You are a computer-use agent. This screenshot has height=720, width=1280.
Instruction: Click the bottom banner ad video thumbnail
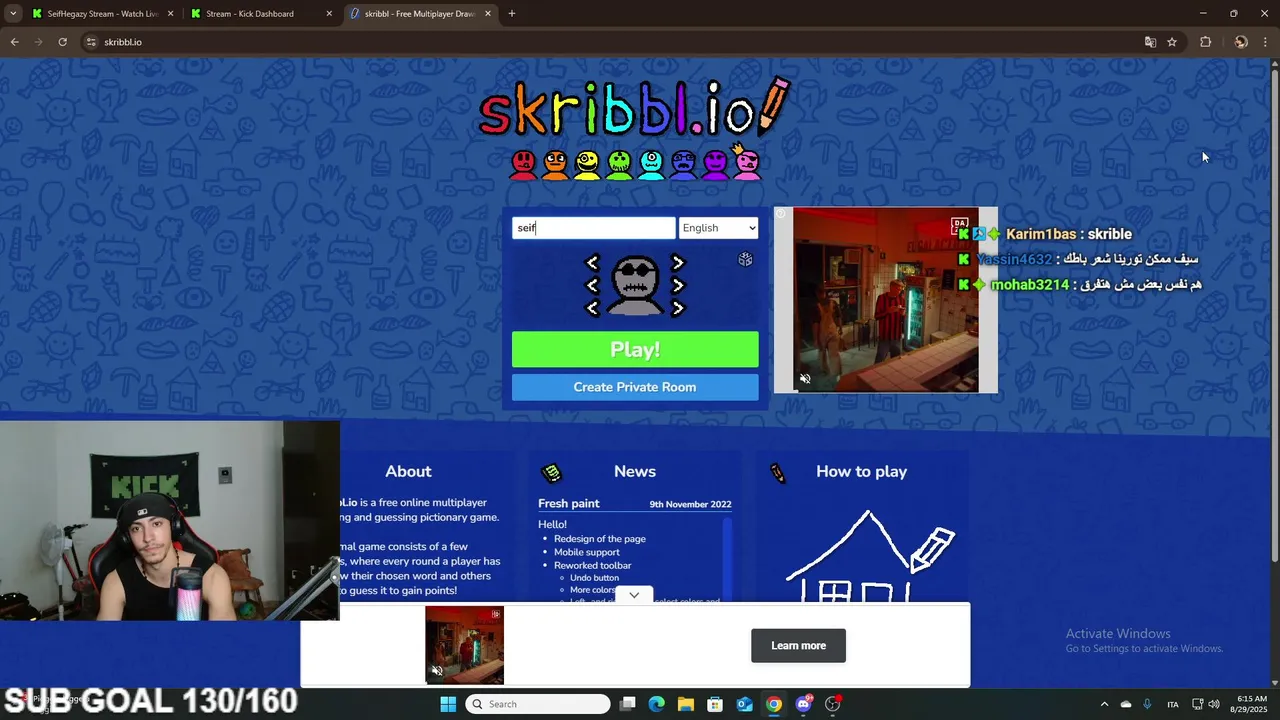pos(464,645)
